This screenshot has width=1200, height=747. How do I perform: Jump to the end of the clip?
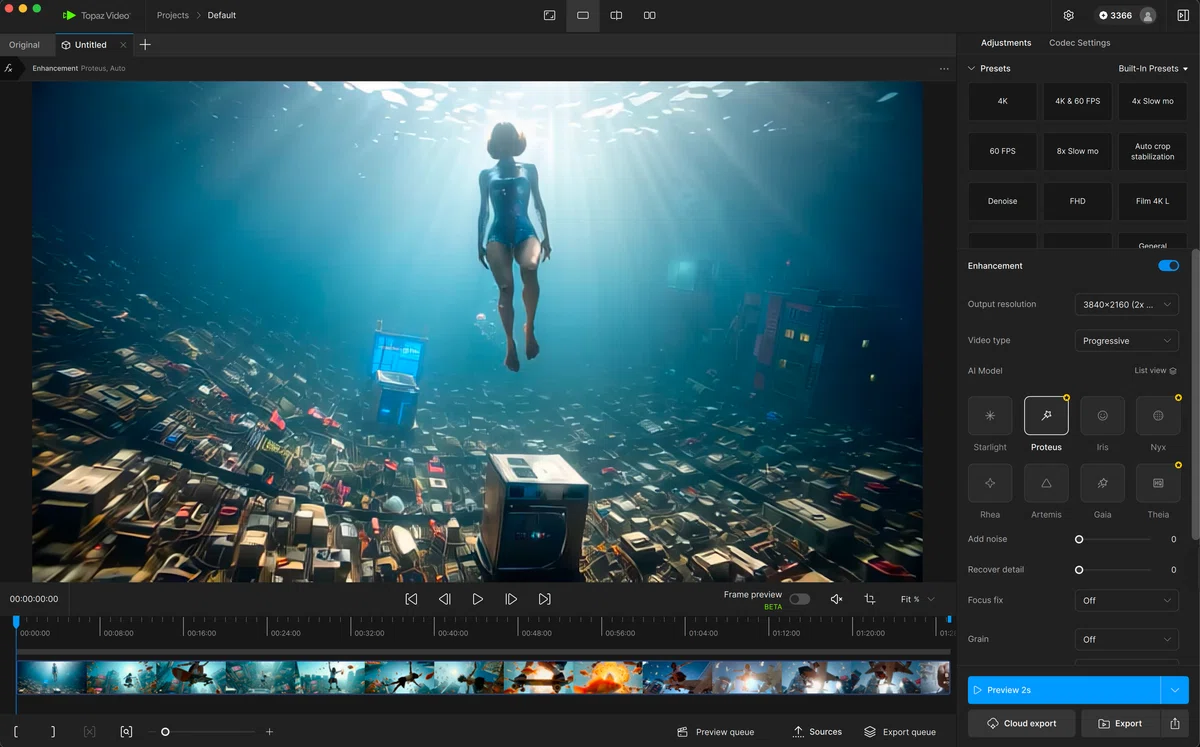(x=544, y=599)
